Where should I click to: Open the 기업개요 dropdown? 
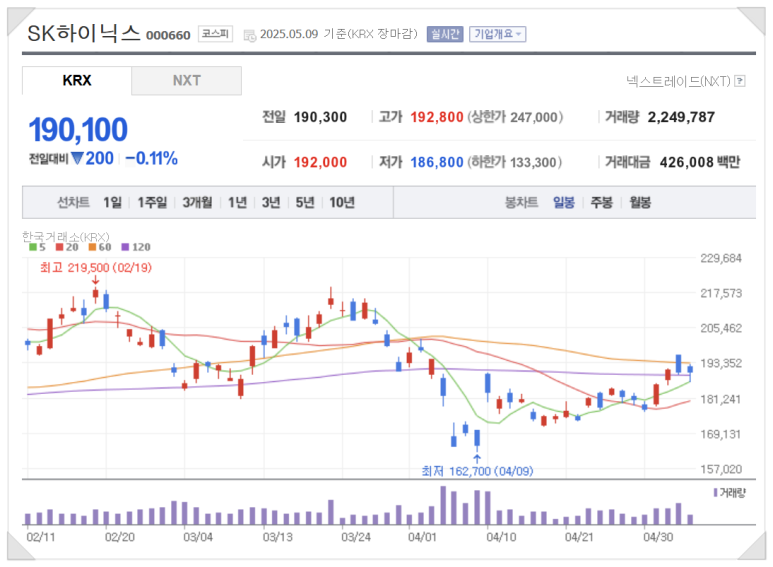click(497, 34)
